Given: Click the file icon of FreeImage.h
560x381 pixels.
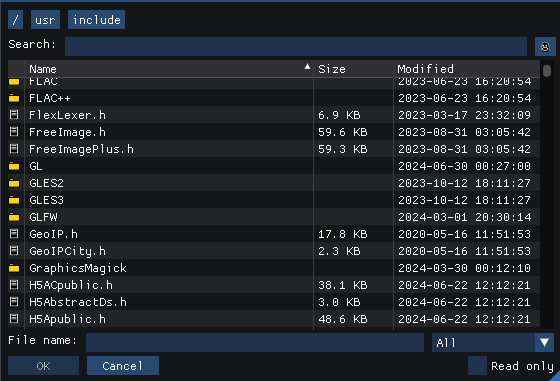Looking at the screenshot, I should pos(14,132).
